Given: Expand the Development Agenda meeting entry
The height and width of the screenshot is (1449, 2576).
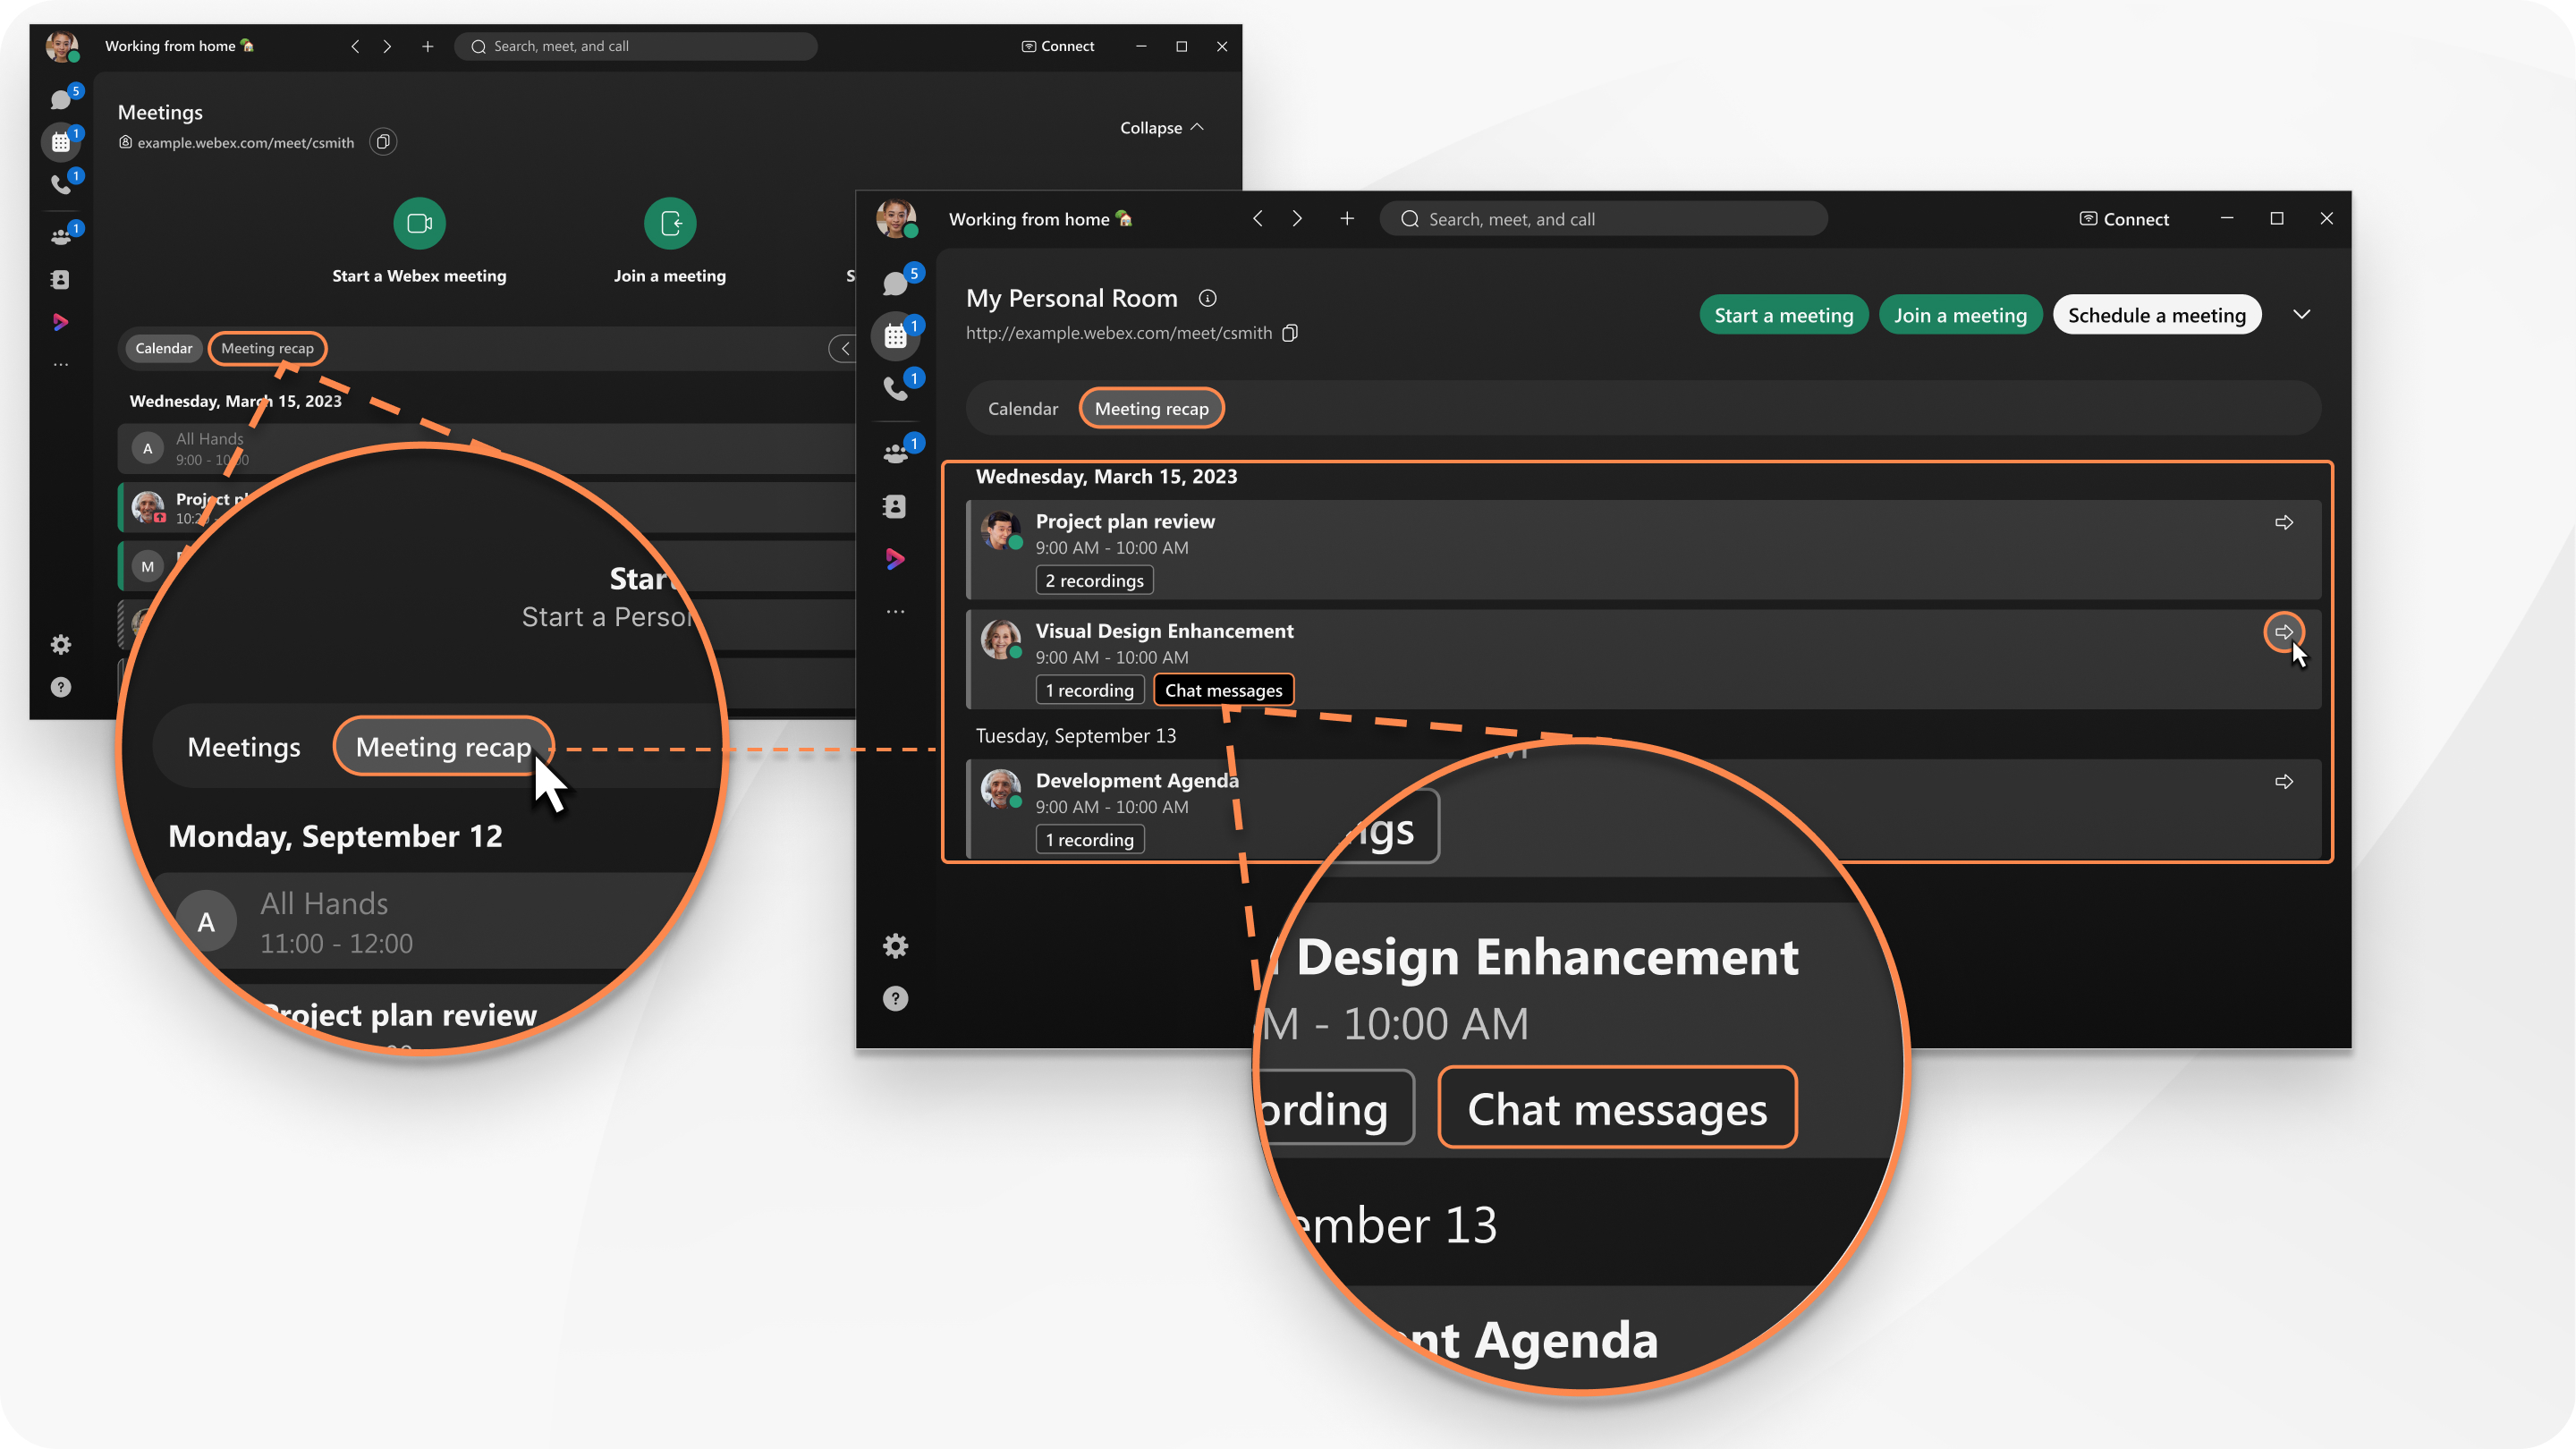Looking at the screenshot, I should click(2281, 780).
